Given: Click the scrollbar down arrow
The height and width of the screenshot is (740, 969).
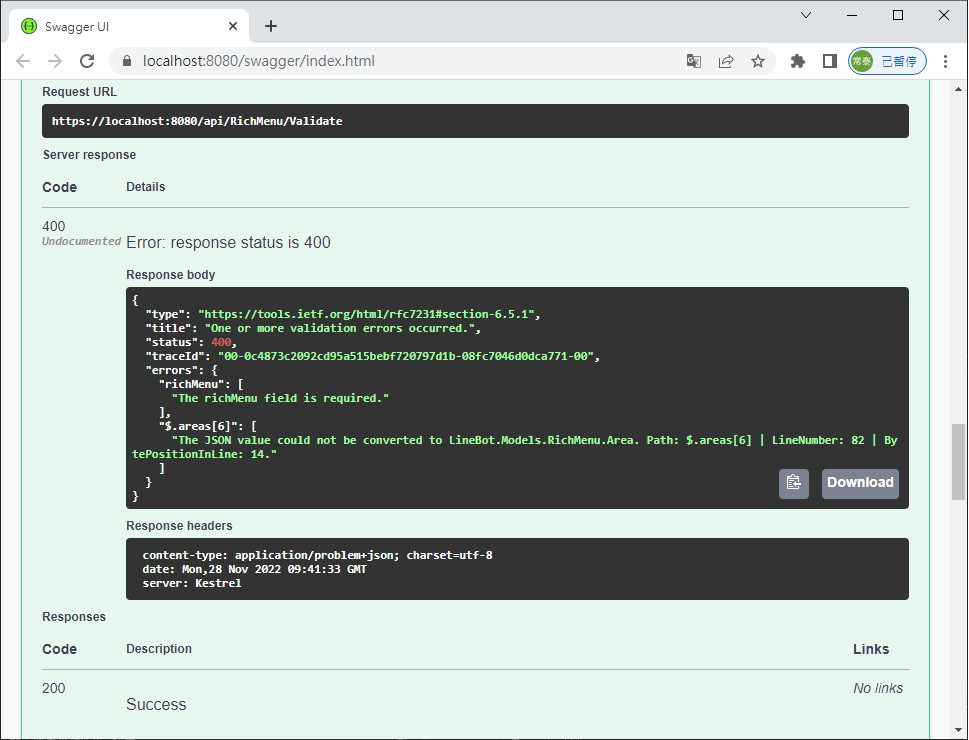Looking at the screenshot, I should (x=958, y=730).
